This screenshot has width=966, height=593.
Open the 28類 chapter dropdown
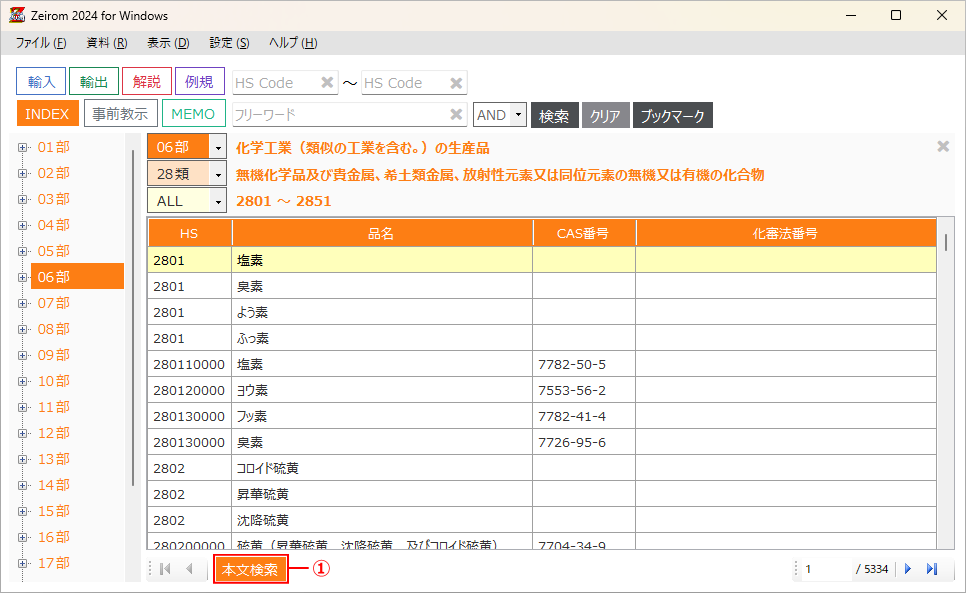[219, 174]
